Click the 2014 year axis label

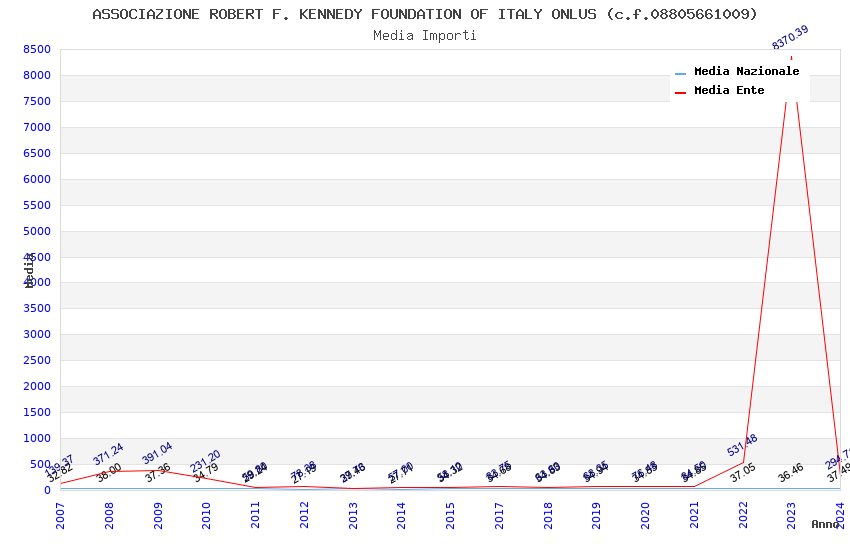[x=401, y=515]
